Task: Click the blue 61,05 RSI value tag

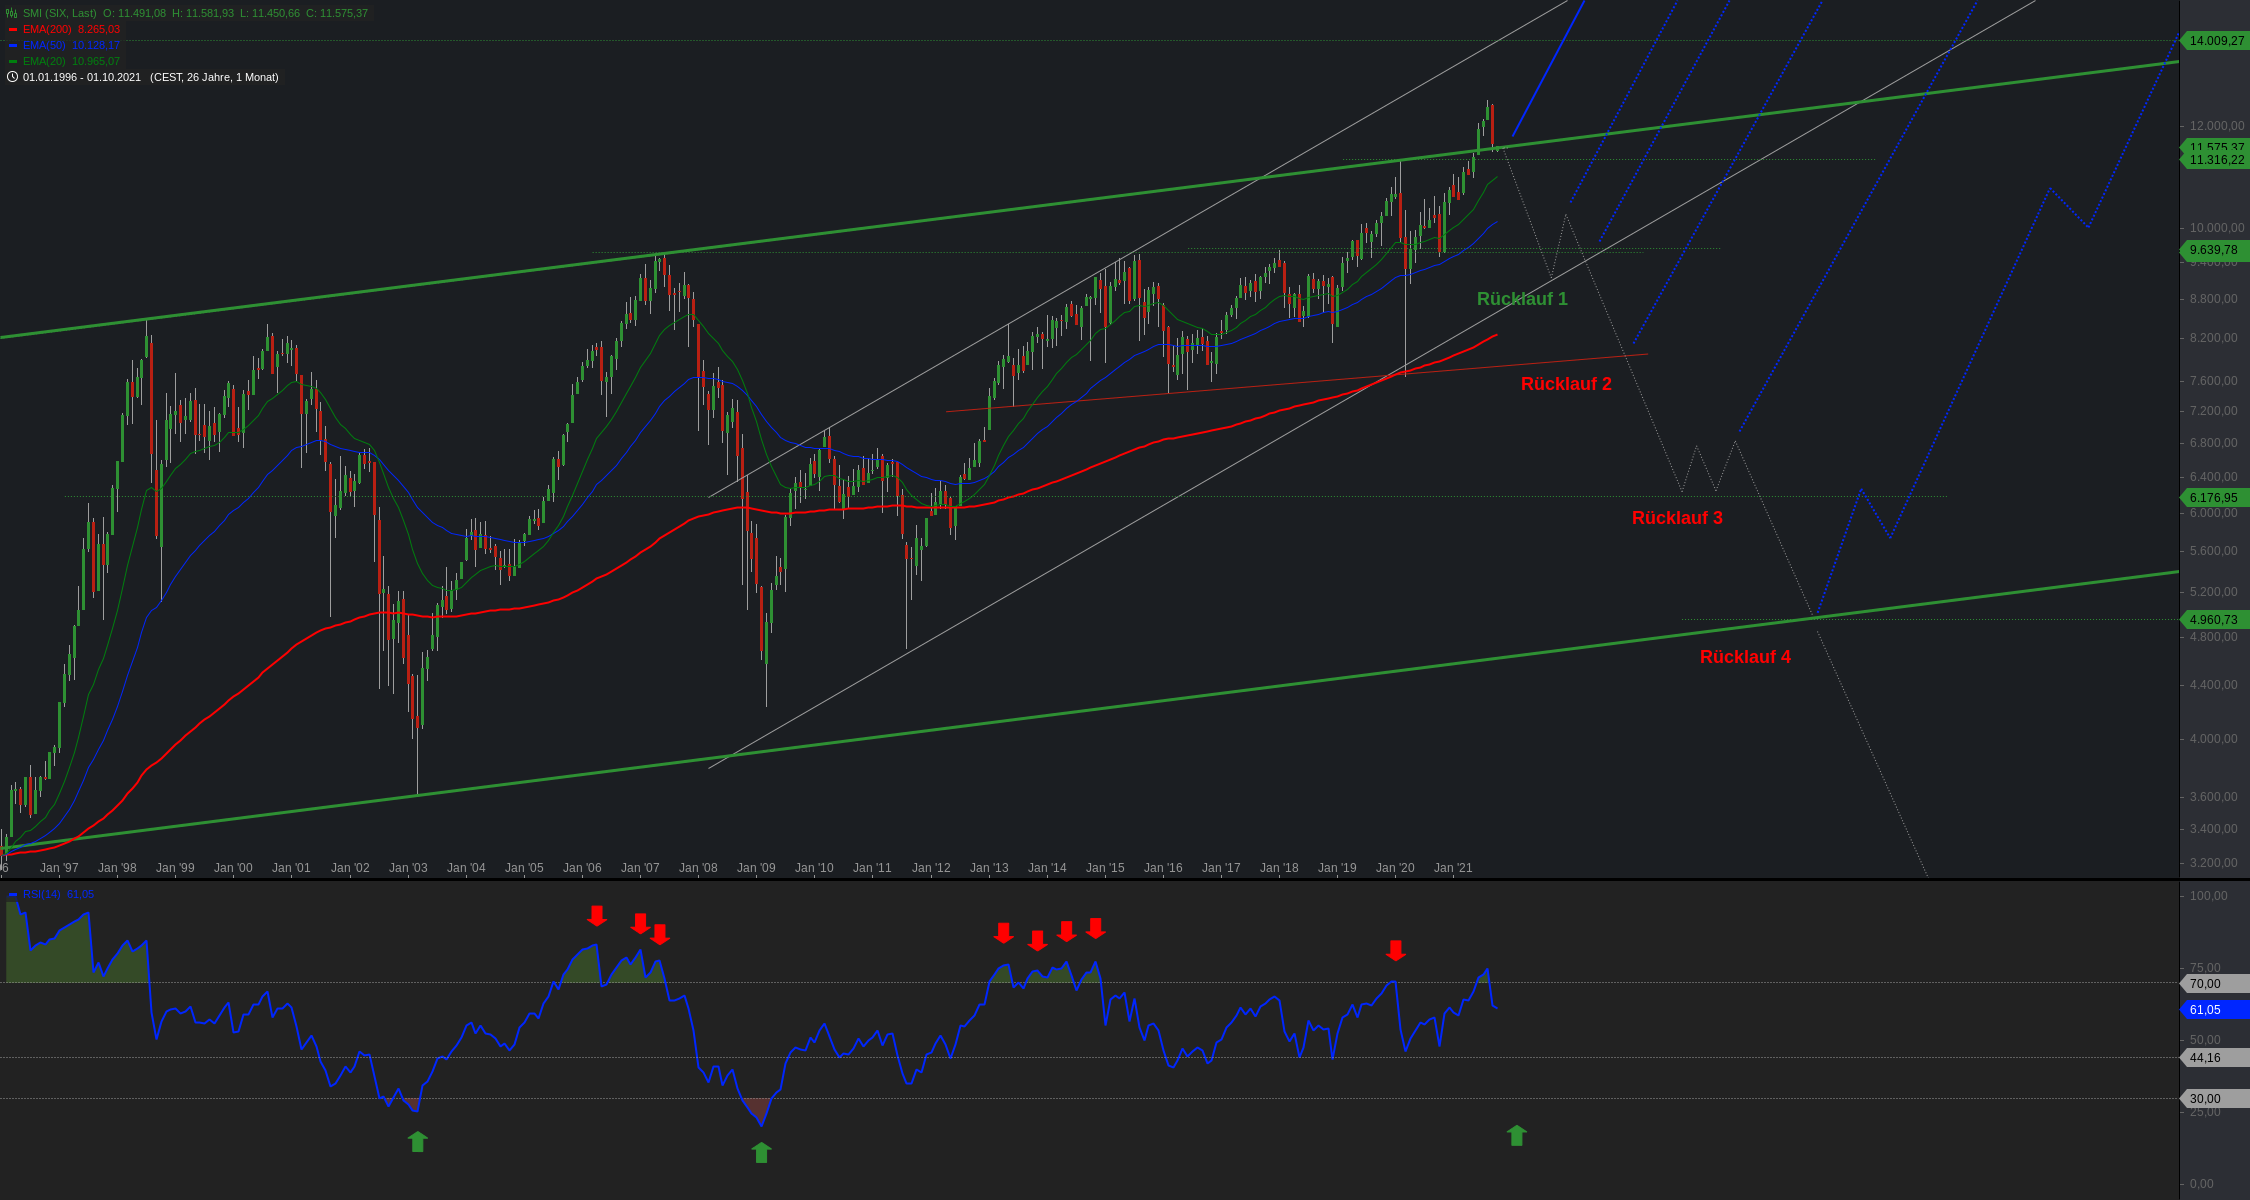Action: [x=2213, y=1010]
